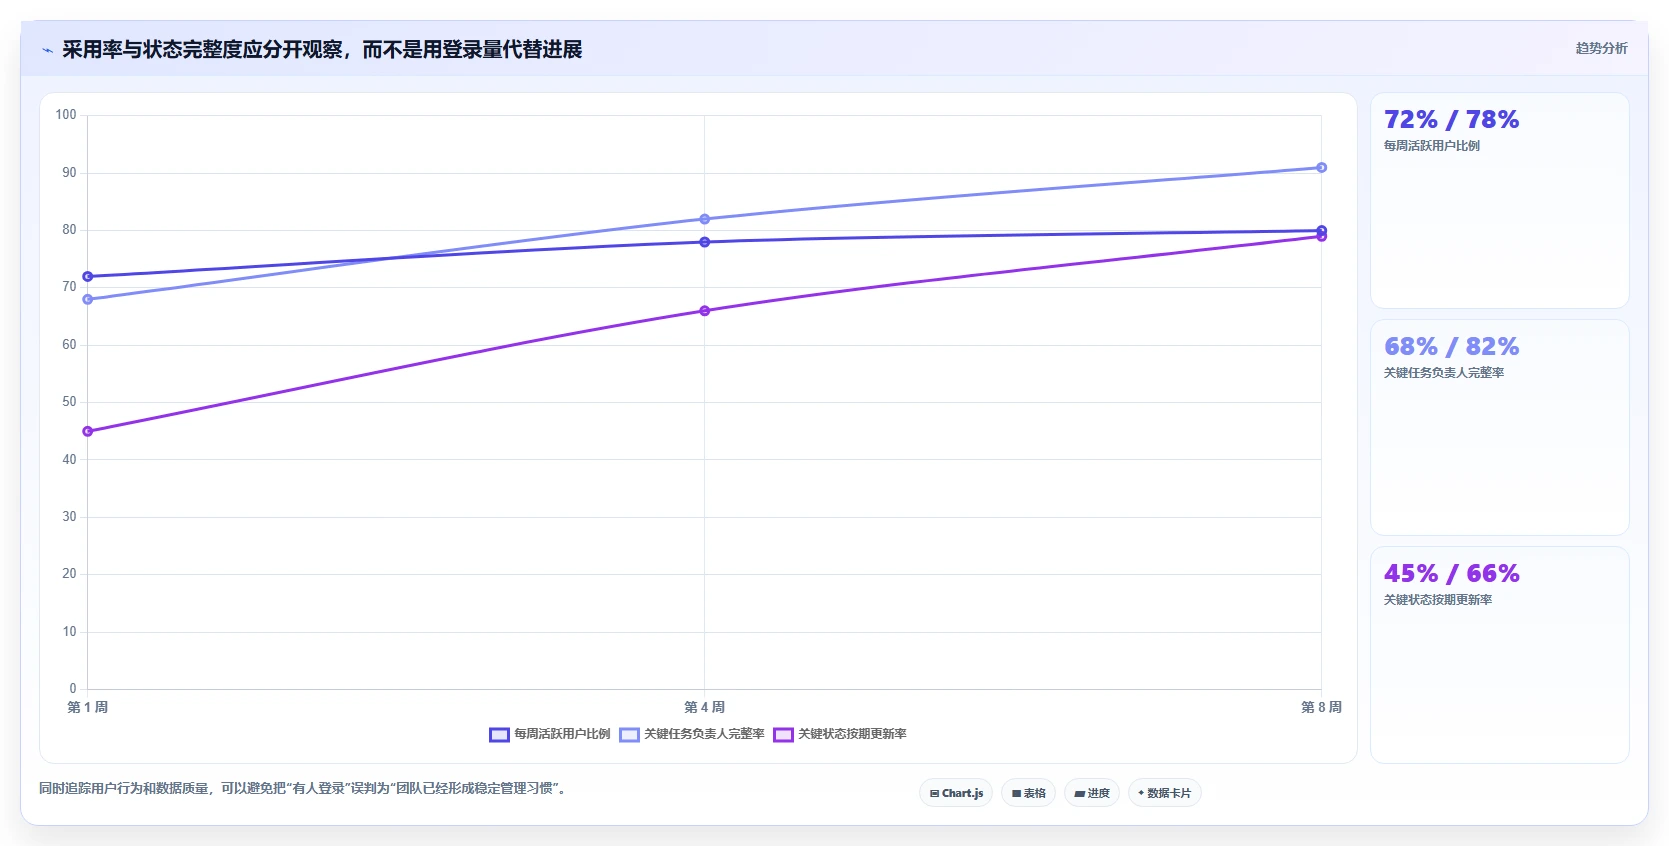This screenshot has width=1669, height=846.
Task: Click the 关键任务负责人完整率 card caption
Action: click(x=1443, y=373)
